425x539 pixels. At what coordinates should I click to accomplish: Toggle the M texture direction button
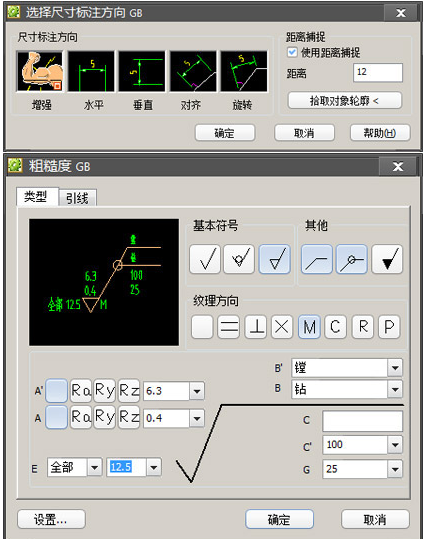click(x=309, y=327)
